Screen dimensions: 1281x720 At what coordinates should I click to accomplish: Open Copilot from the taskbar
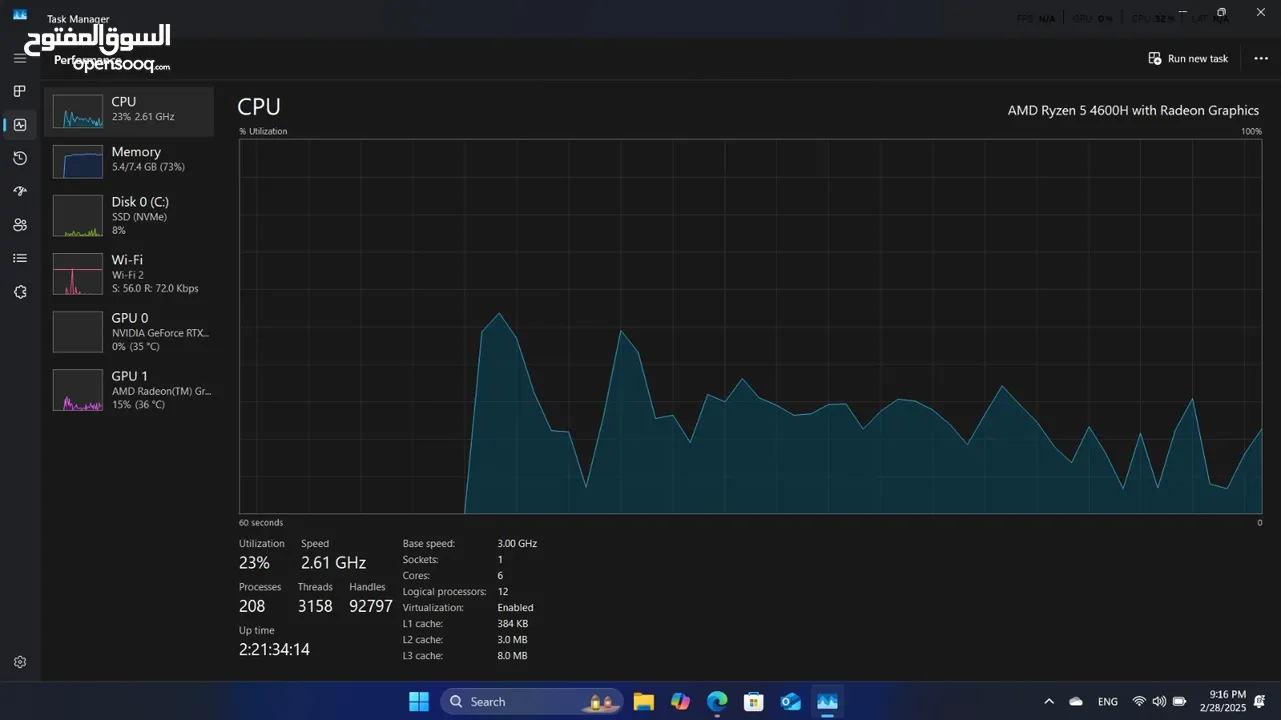680,701
